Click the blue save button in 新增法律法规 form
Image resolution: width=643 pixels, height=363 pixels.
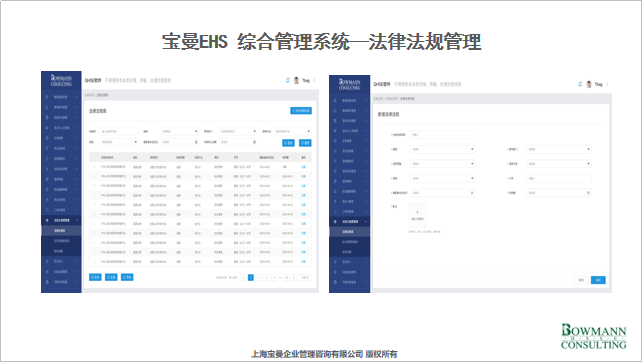598,280
